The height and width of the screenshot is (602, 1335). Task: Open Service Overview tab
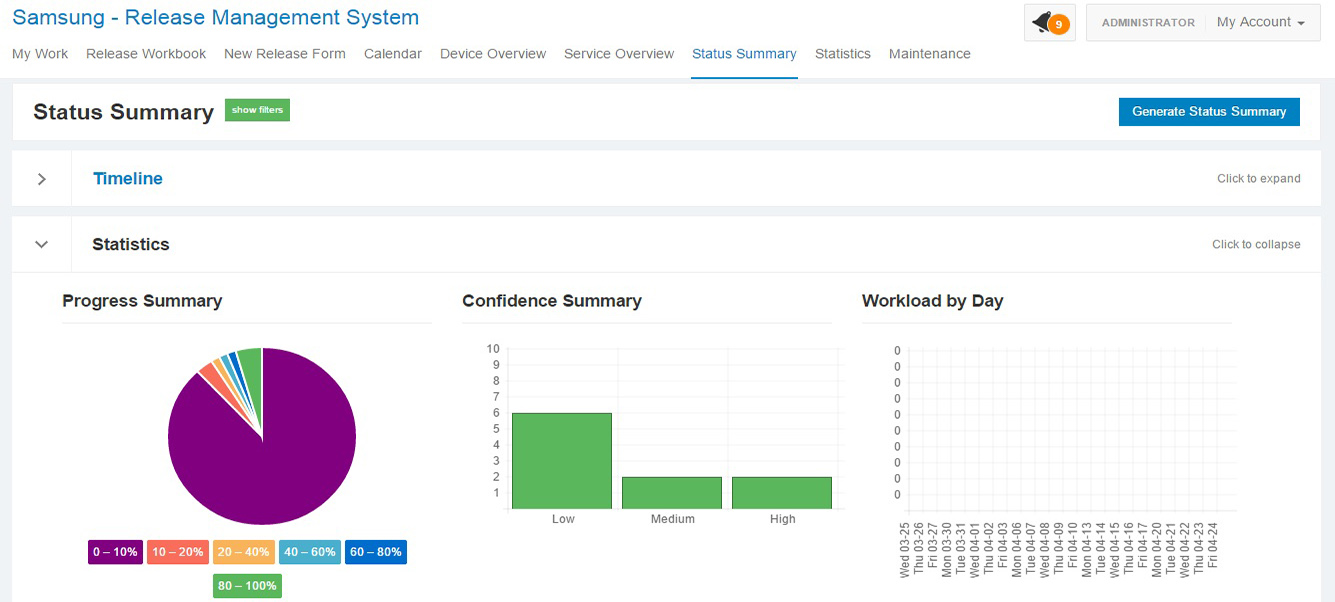[619, 54]
